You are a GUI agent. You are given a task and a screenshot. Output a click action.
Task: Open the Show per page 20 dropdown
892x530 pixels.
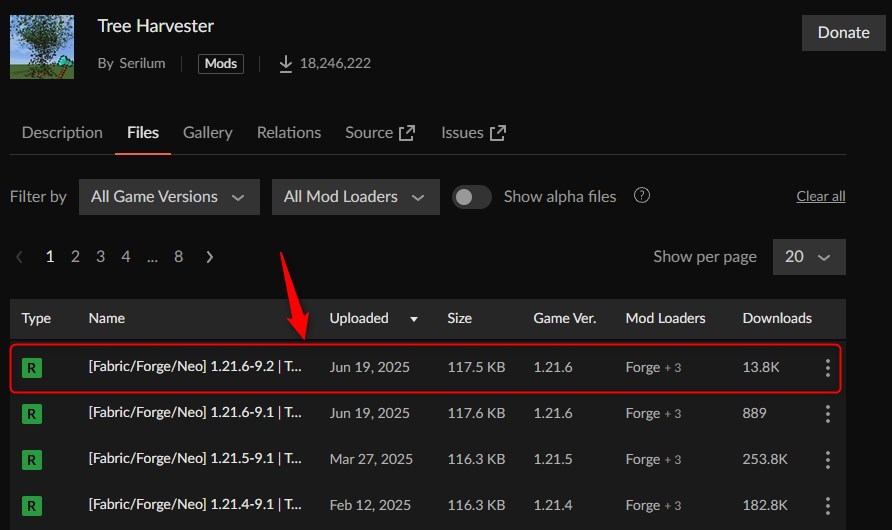809,256
